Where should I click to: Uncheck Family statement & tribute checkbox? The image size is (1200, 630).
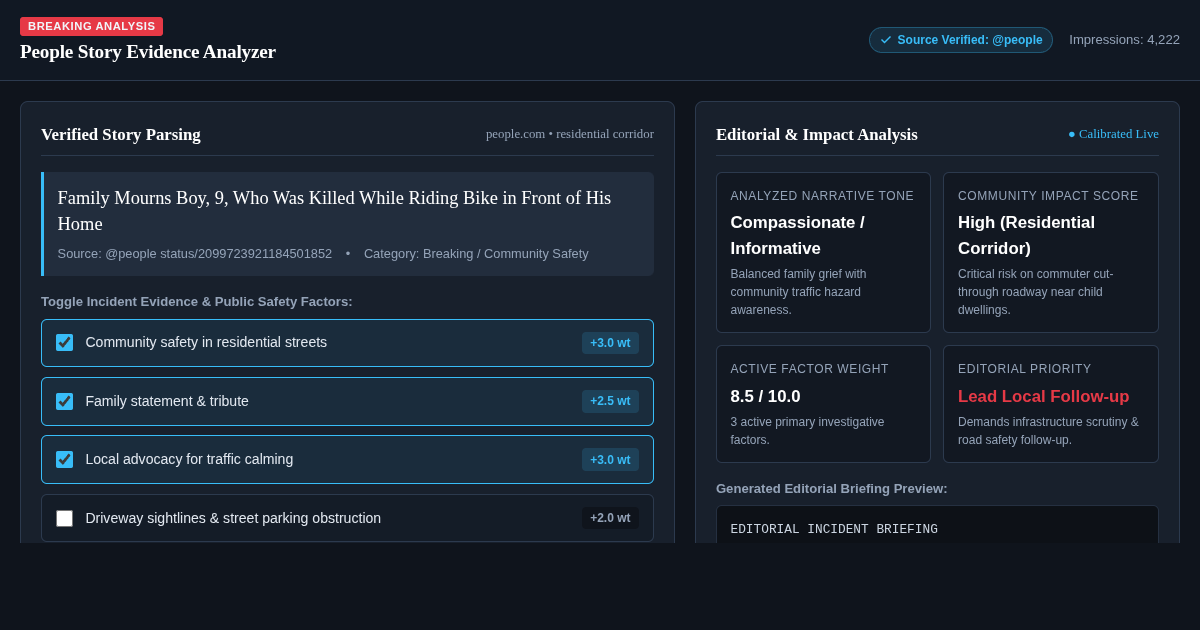tap(64, 401)
